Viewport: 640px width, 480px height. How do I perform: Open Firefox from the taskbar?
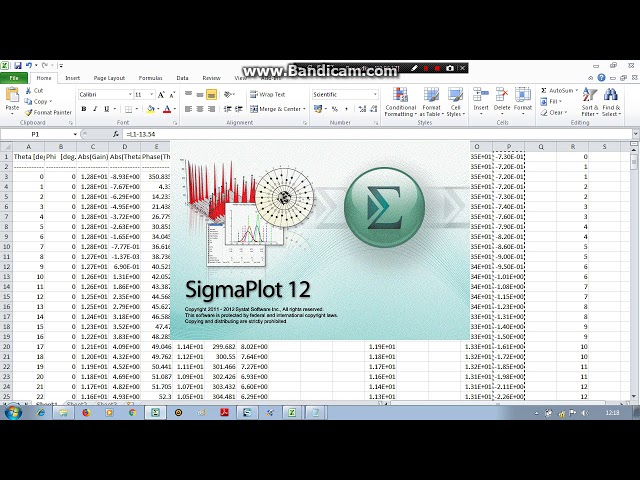point(86,413)
